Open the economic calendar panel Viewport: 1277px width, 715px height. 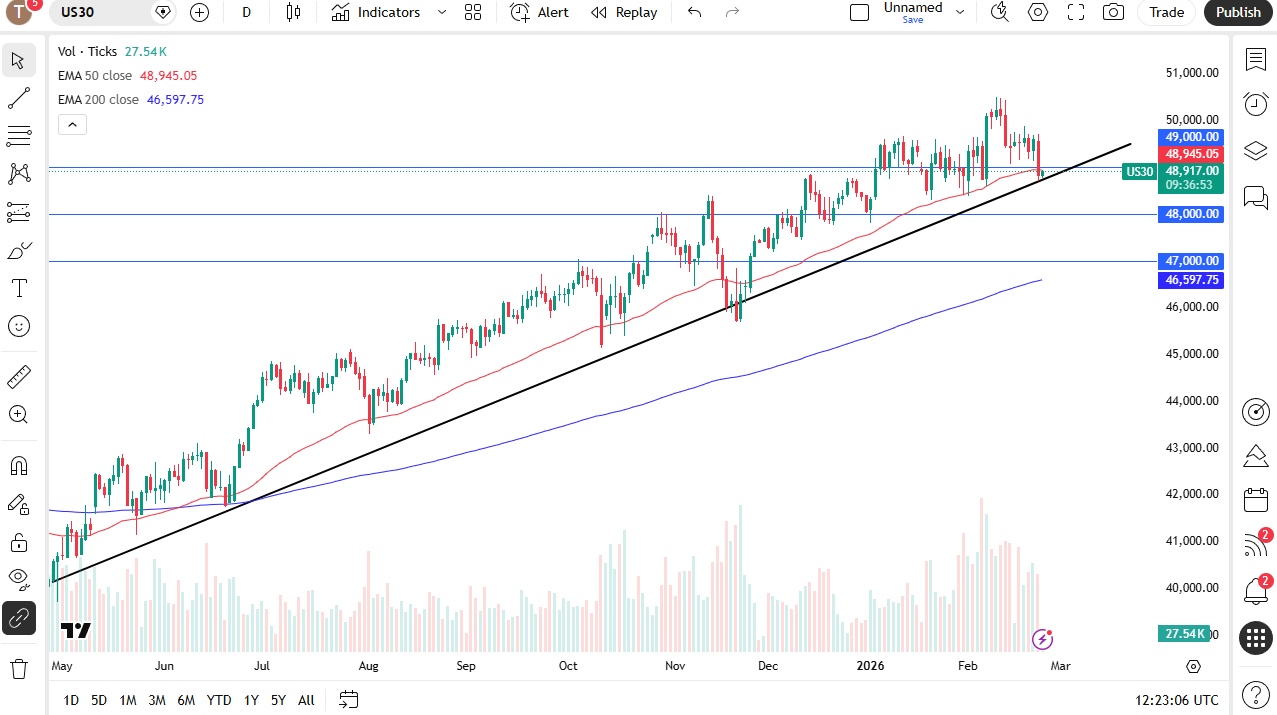(x=1256, y=500)
